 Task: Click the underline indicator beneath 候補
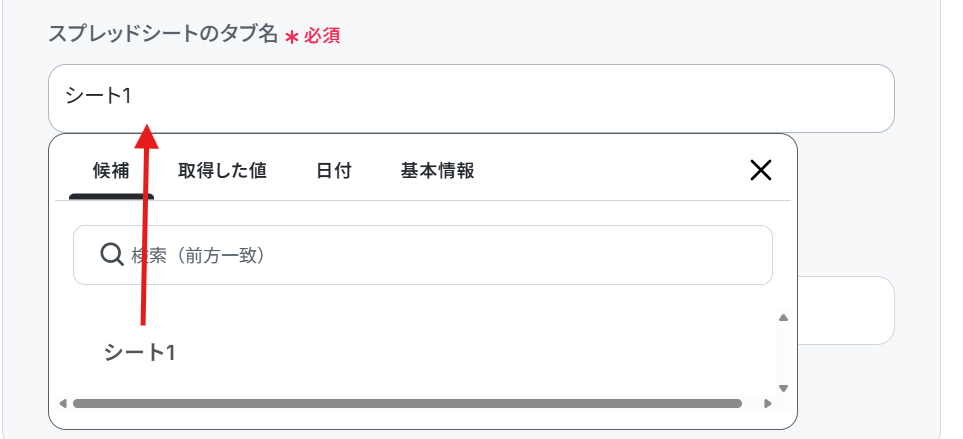click(110, 197)
